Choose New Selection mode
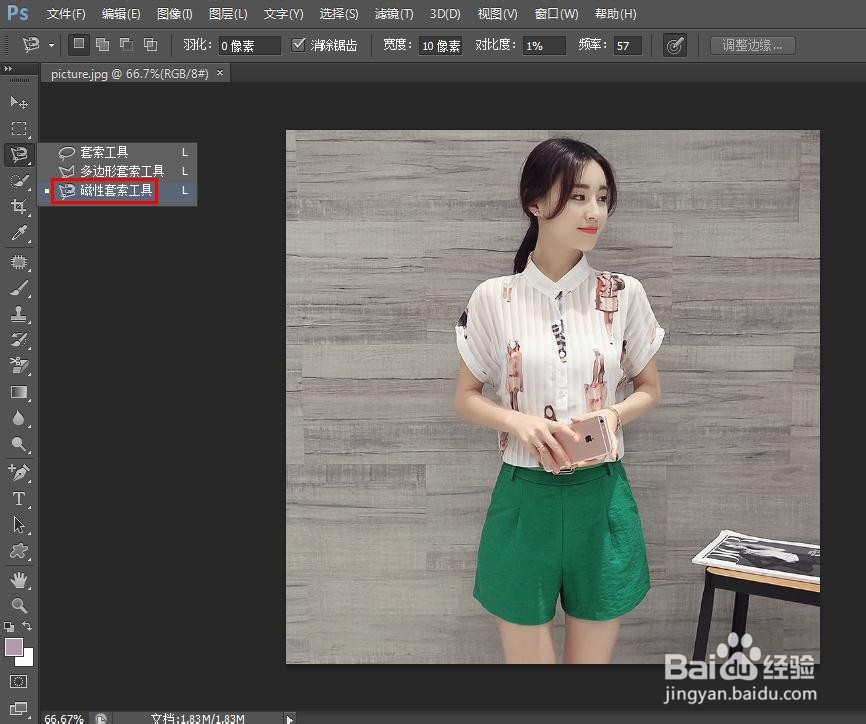Viewport: 866px width, 724px height. 79,44
